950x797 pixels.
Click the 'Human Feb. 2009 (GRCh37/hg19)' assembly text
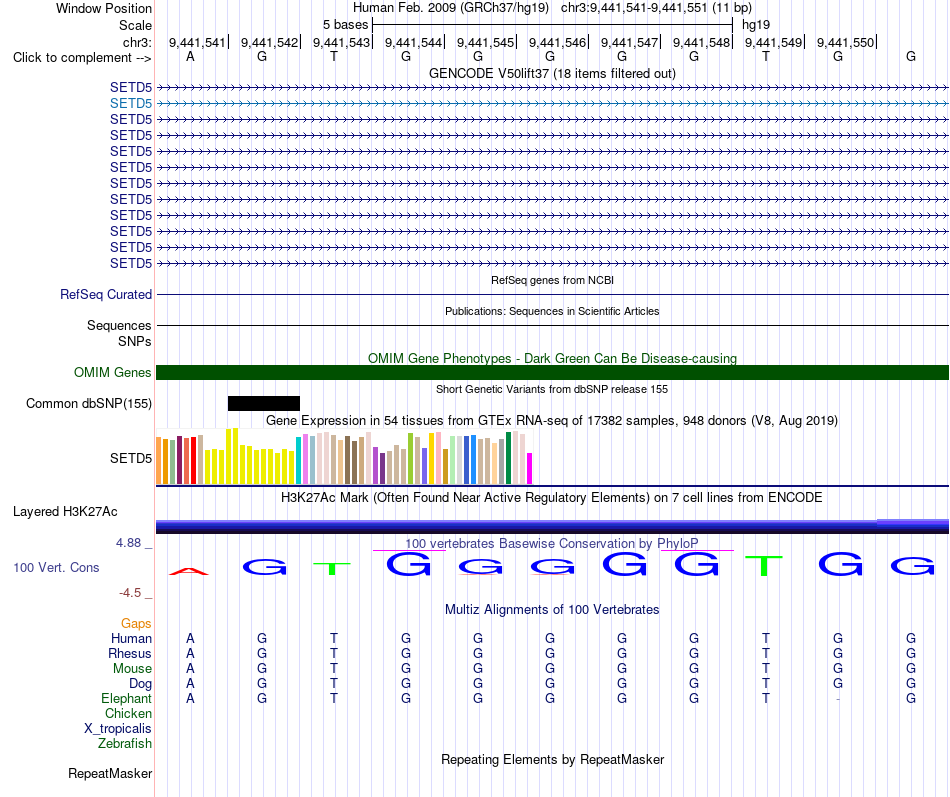pos(451,8)
